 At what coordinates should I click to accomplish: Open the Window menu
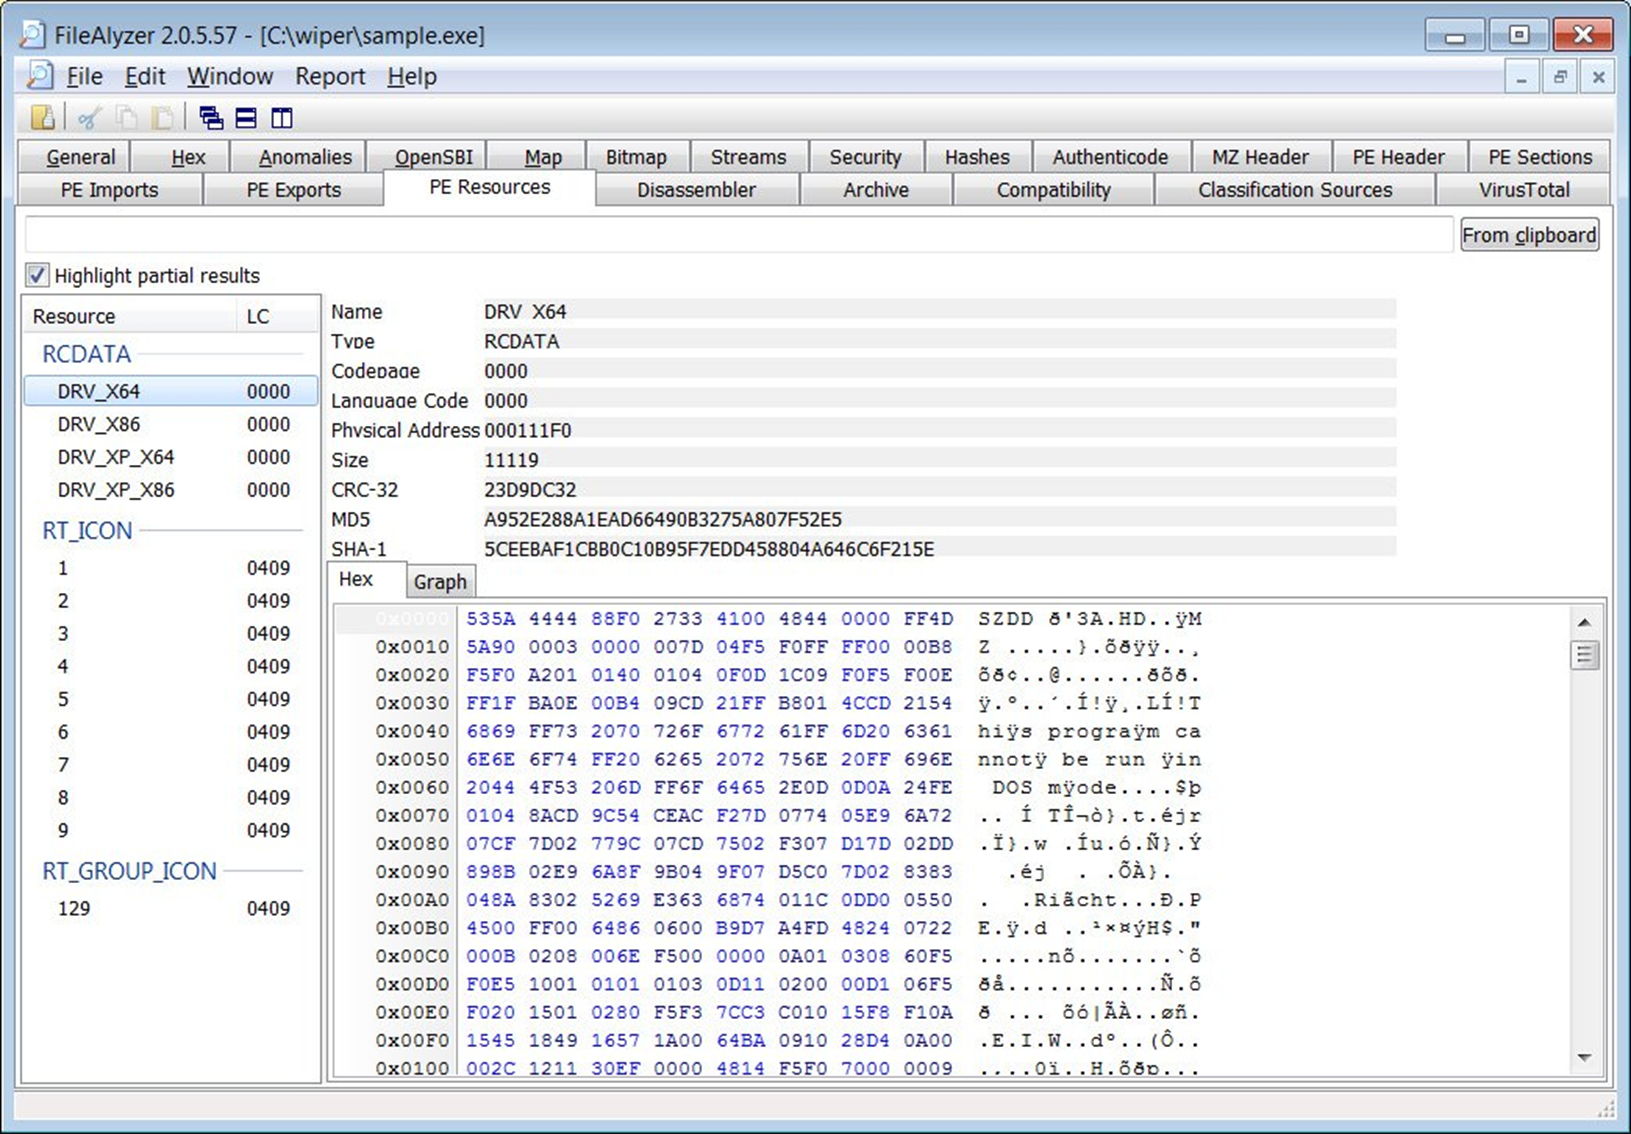pyautogui.click(x=230, y=76)
